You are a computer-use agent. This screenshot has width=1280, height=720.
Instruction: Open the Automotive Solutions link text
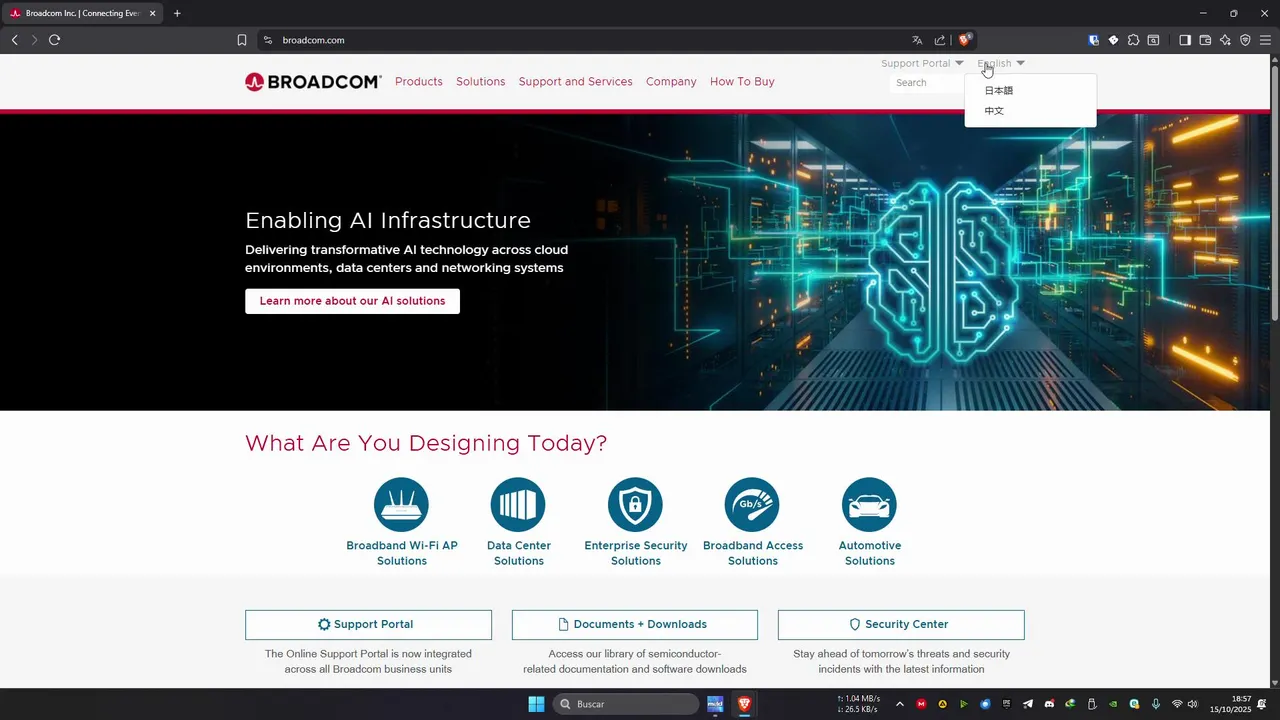click(870, 553)
